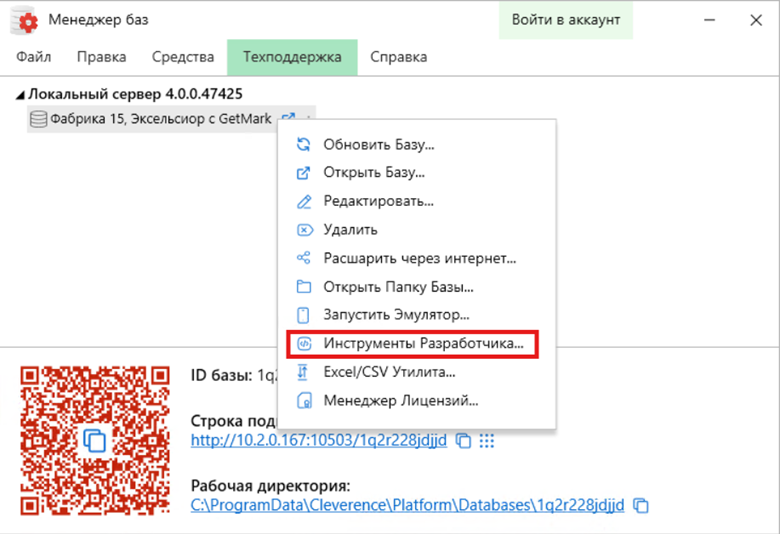This screenshot has height=534, width=780.
Task: Click the red QR code image
Action: (x=95, y=440)
